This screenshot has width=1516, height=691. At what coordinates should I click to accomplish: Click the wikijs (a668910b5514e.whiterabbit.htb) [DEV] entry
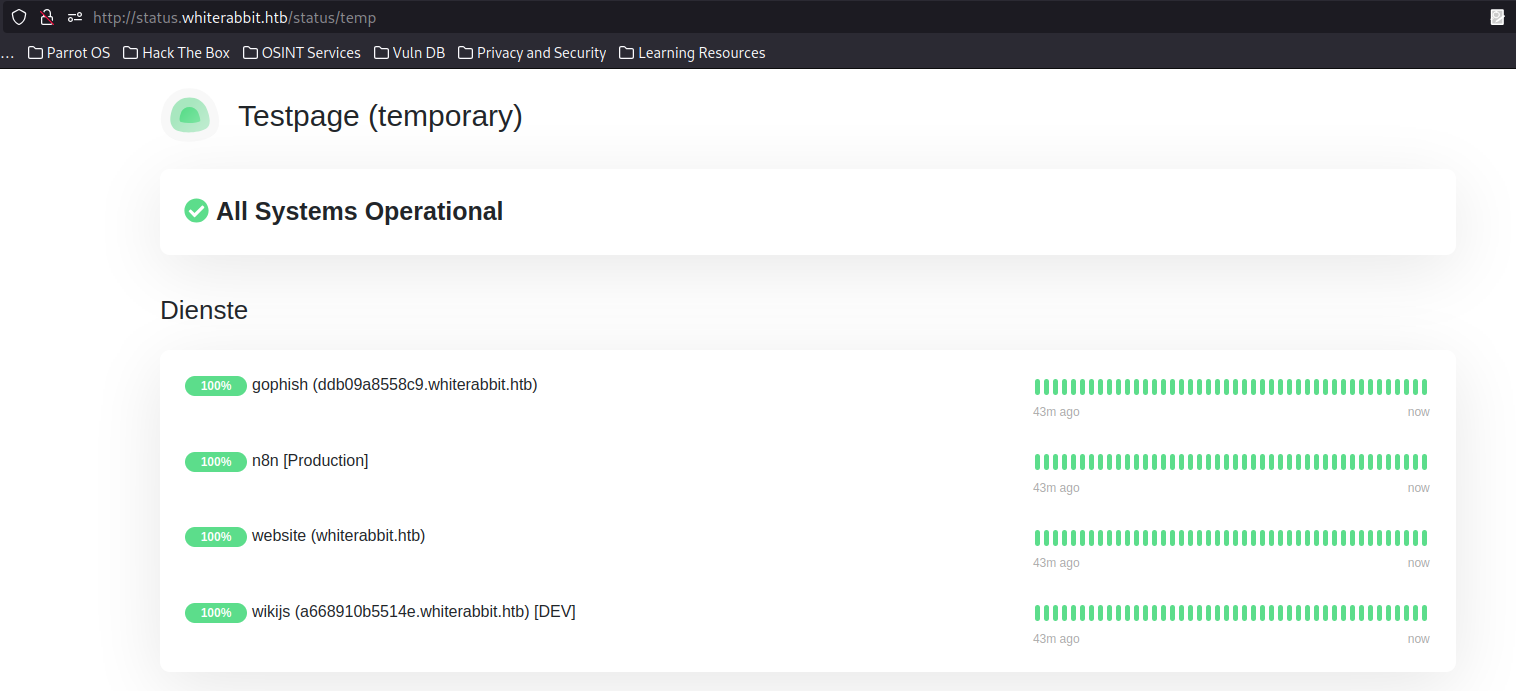[x=413, y=612]
